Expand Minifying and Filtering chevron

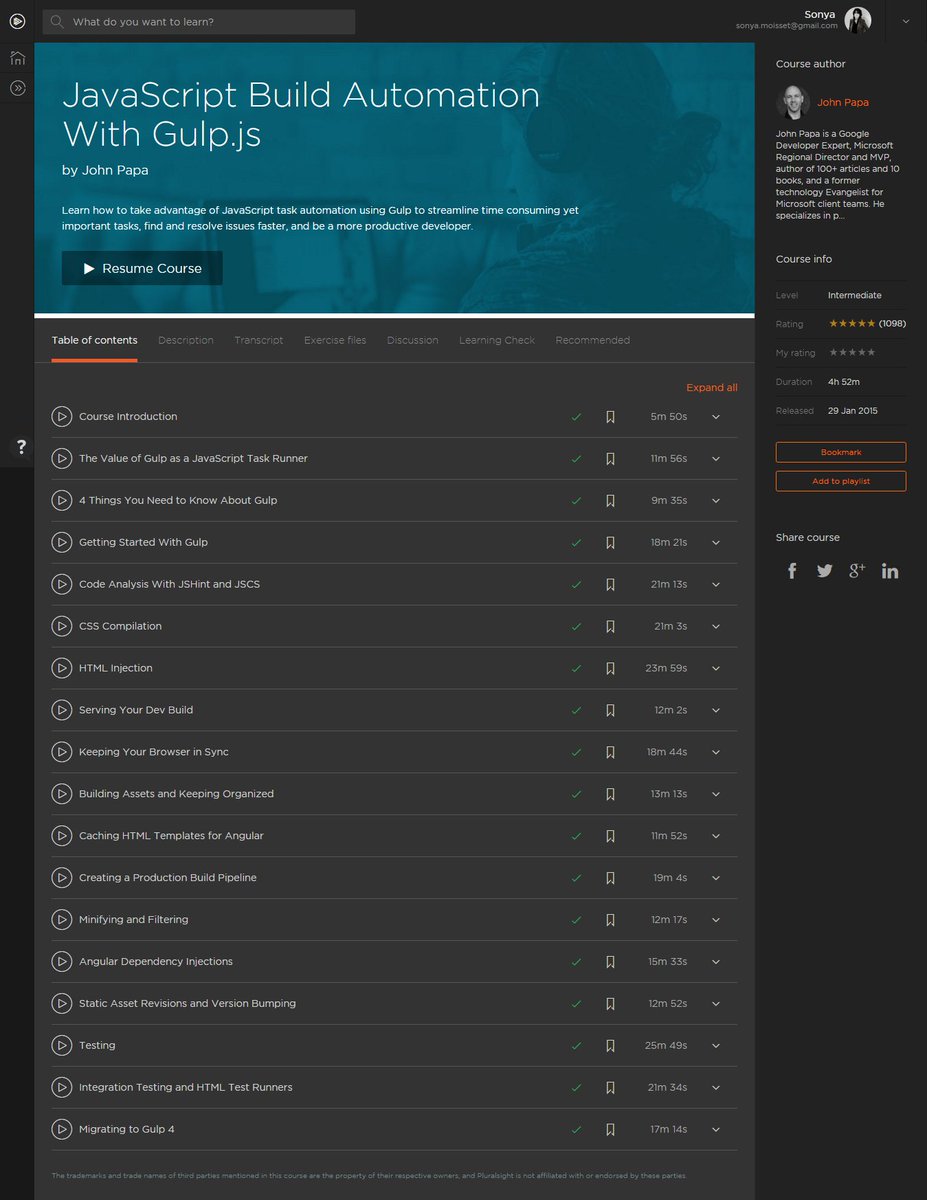[x=716, y=920]
